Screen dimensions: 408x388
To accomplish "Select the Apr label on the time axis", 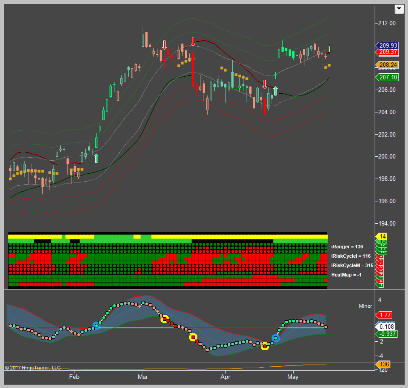I will coord(225,377).
